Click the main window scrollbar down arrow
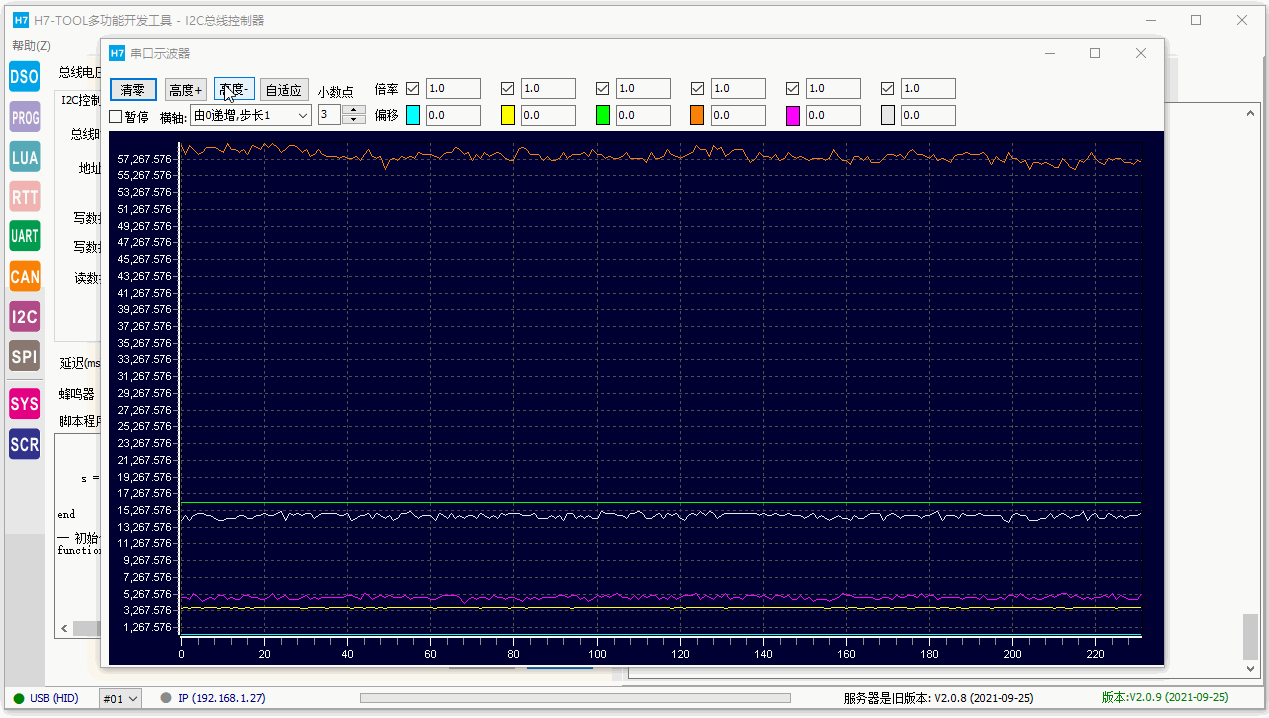Image resolution: width=1269 pixels, height=718 pixels. pos(1250,669)
